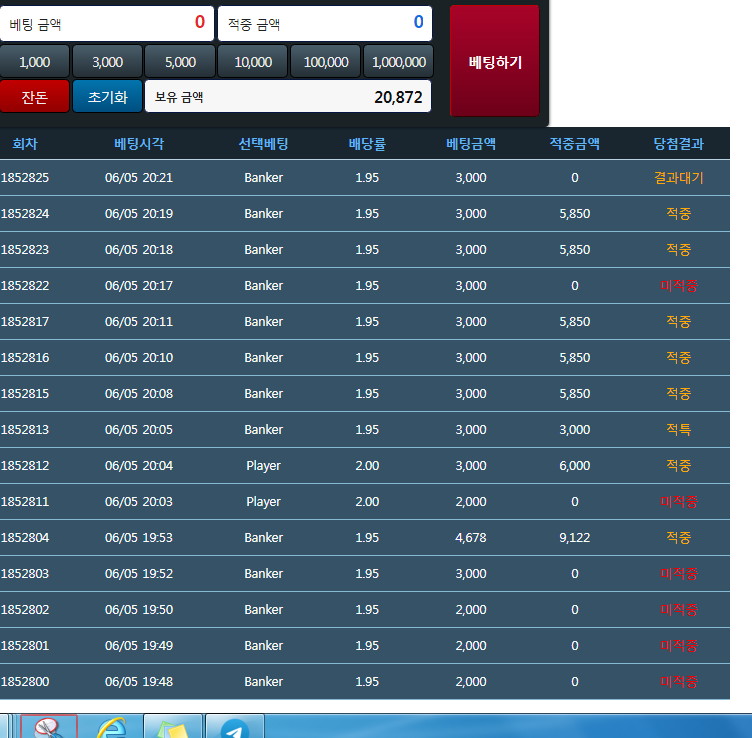Image resolution: width=752 pixels, height=738 pixels.
Task: Open the Sticky Notes taskbar app
Action: tap(173, 727)
